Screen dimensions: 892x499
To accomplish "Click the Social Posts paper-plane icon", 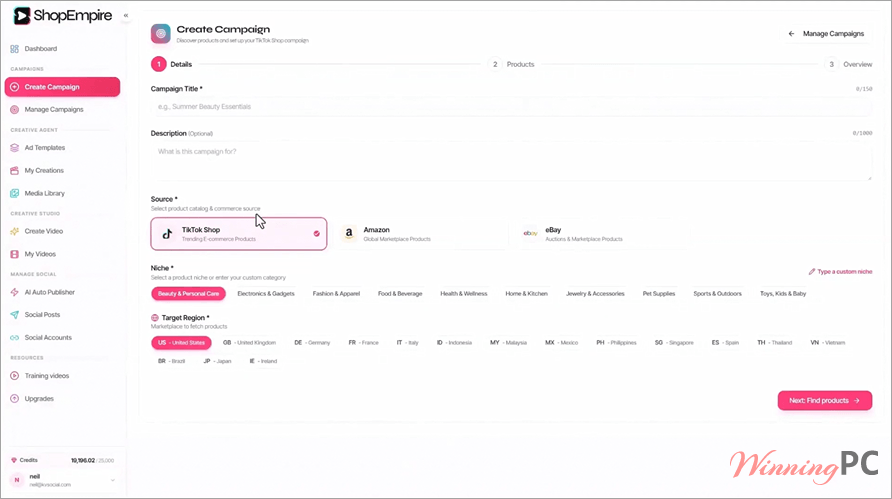I will pyautogui.click(x=15, y=315).
